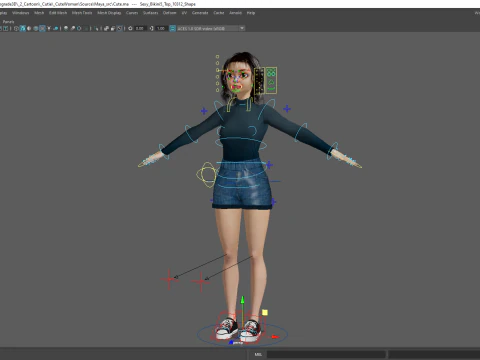
Task: Toggle smooth shade all display
Action: click(x=23, y=28)
